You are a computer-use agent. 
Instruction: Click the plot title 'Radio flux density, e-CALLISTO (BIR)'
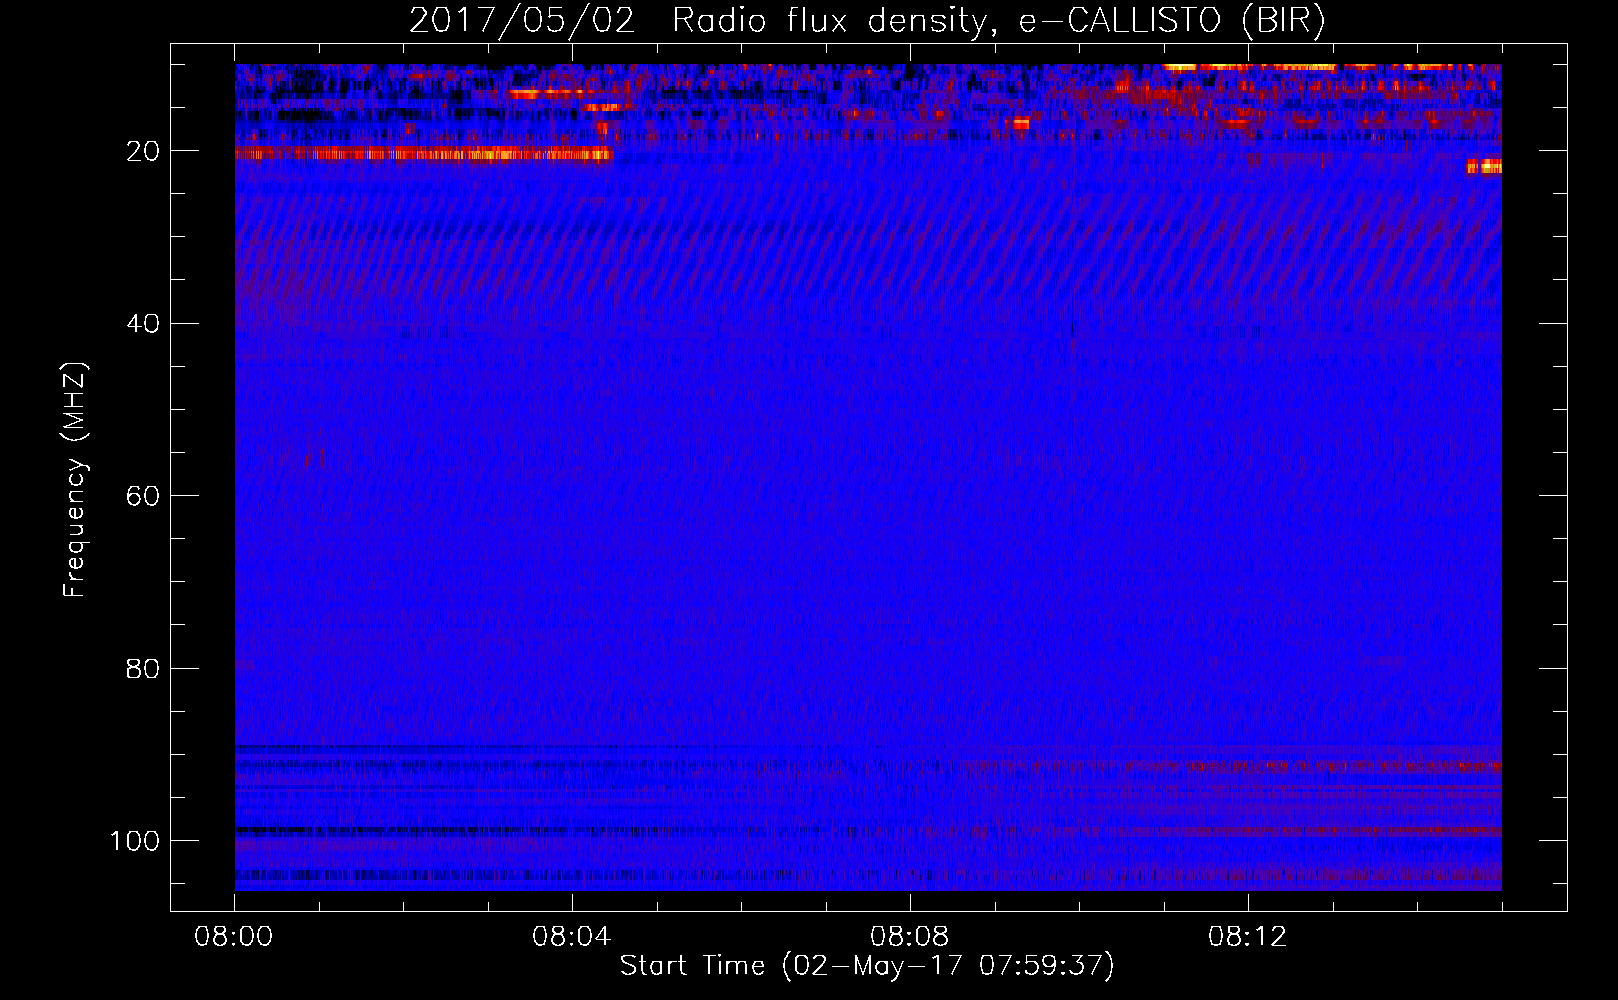[x=998, y=21]
